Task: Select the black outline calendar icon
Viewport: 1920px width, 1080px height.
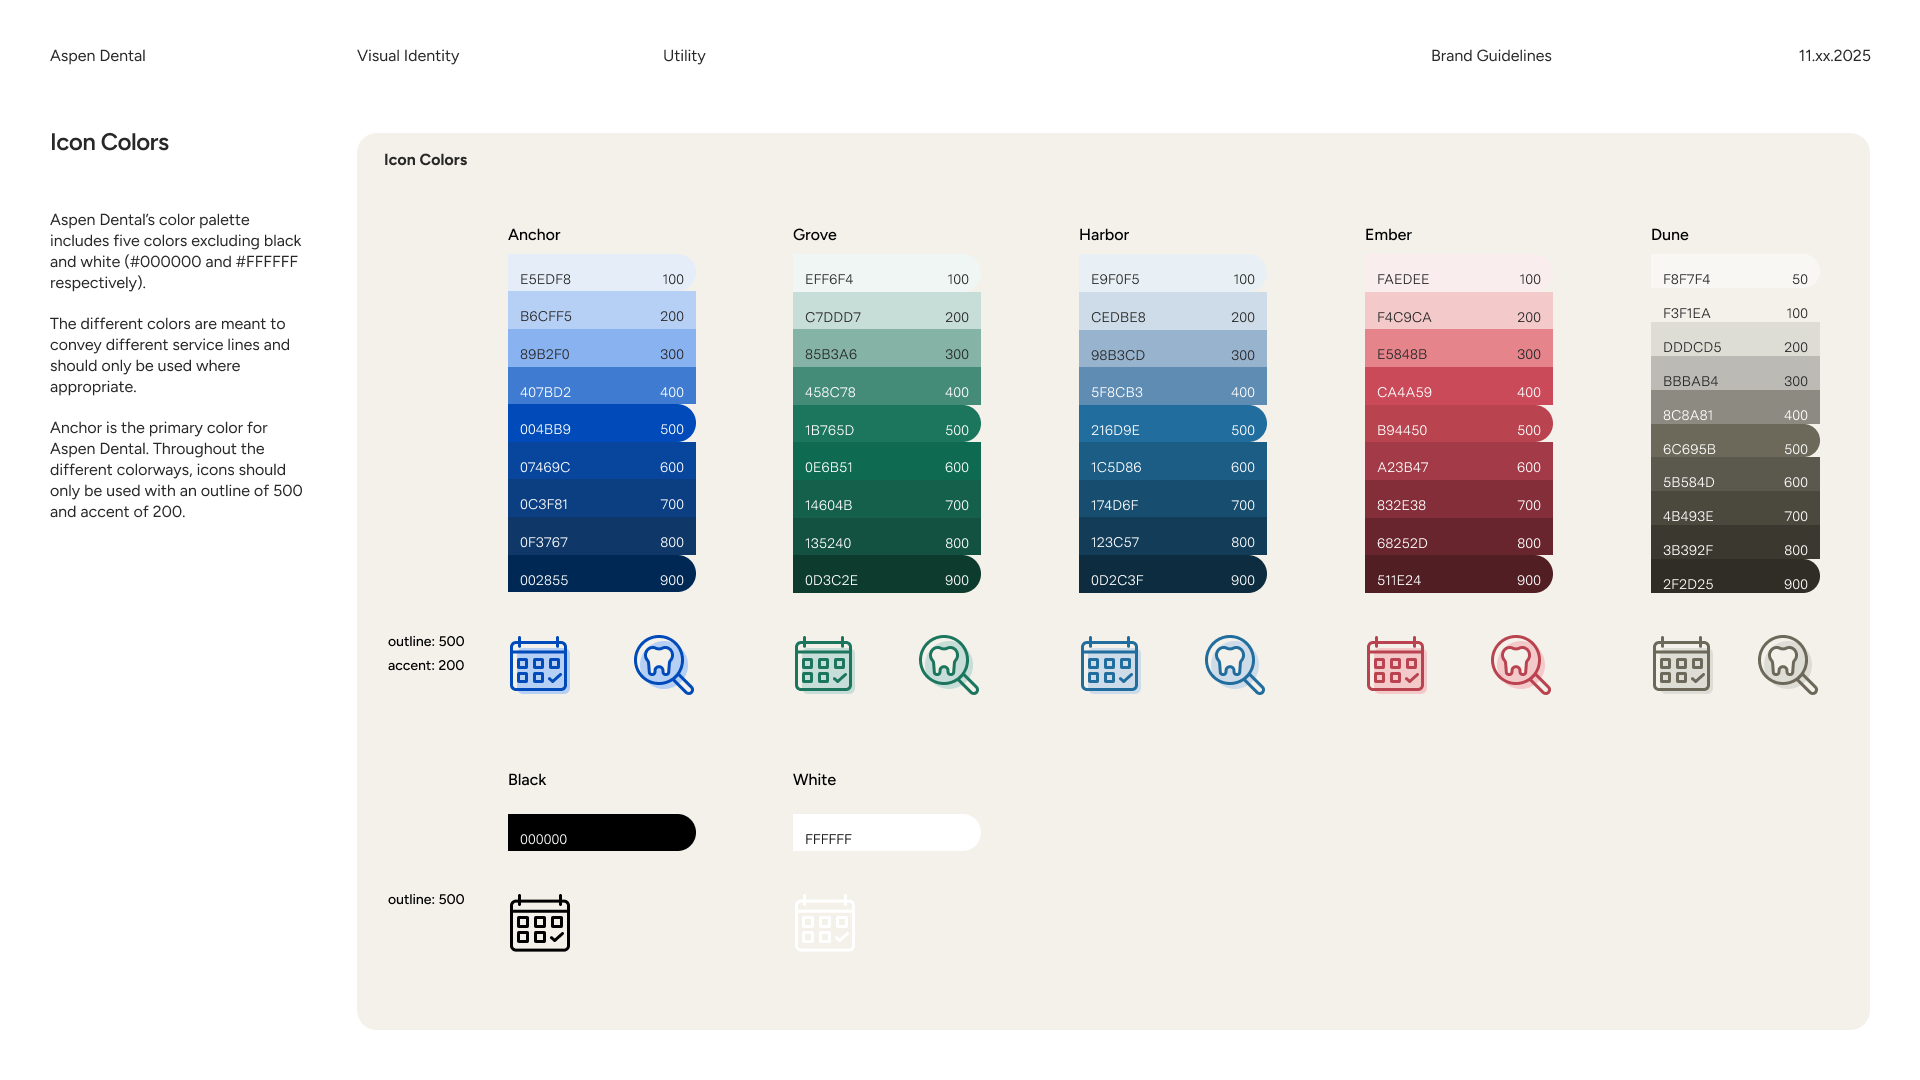Action: [539, 923]
